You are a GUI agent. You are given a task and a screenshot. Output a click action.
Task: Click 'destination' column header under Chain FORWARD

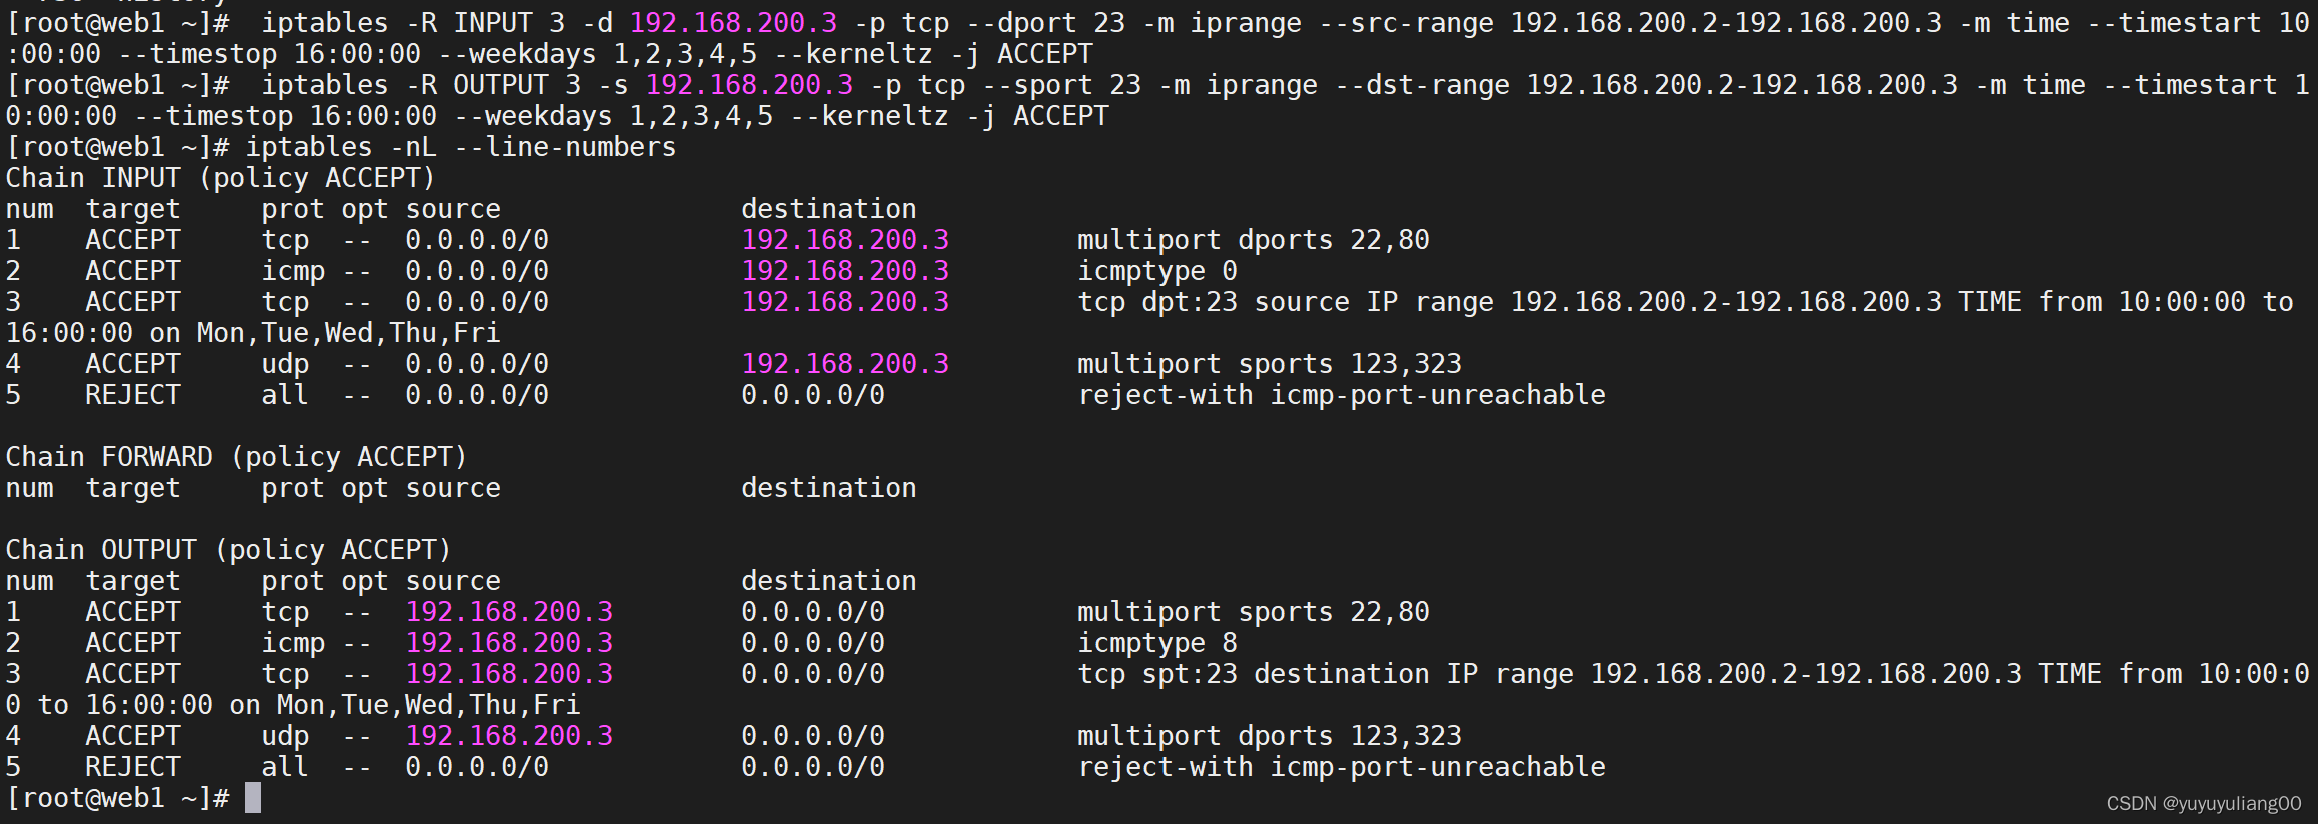(x=829, y=488)
